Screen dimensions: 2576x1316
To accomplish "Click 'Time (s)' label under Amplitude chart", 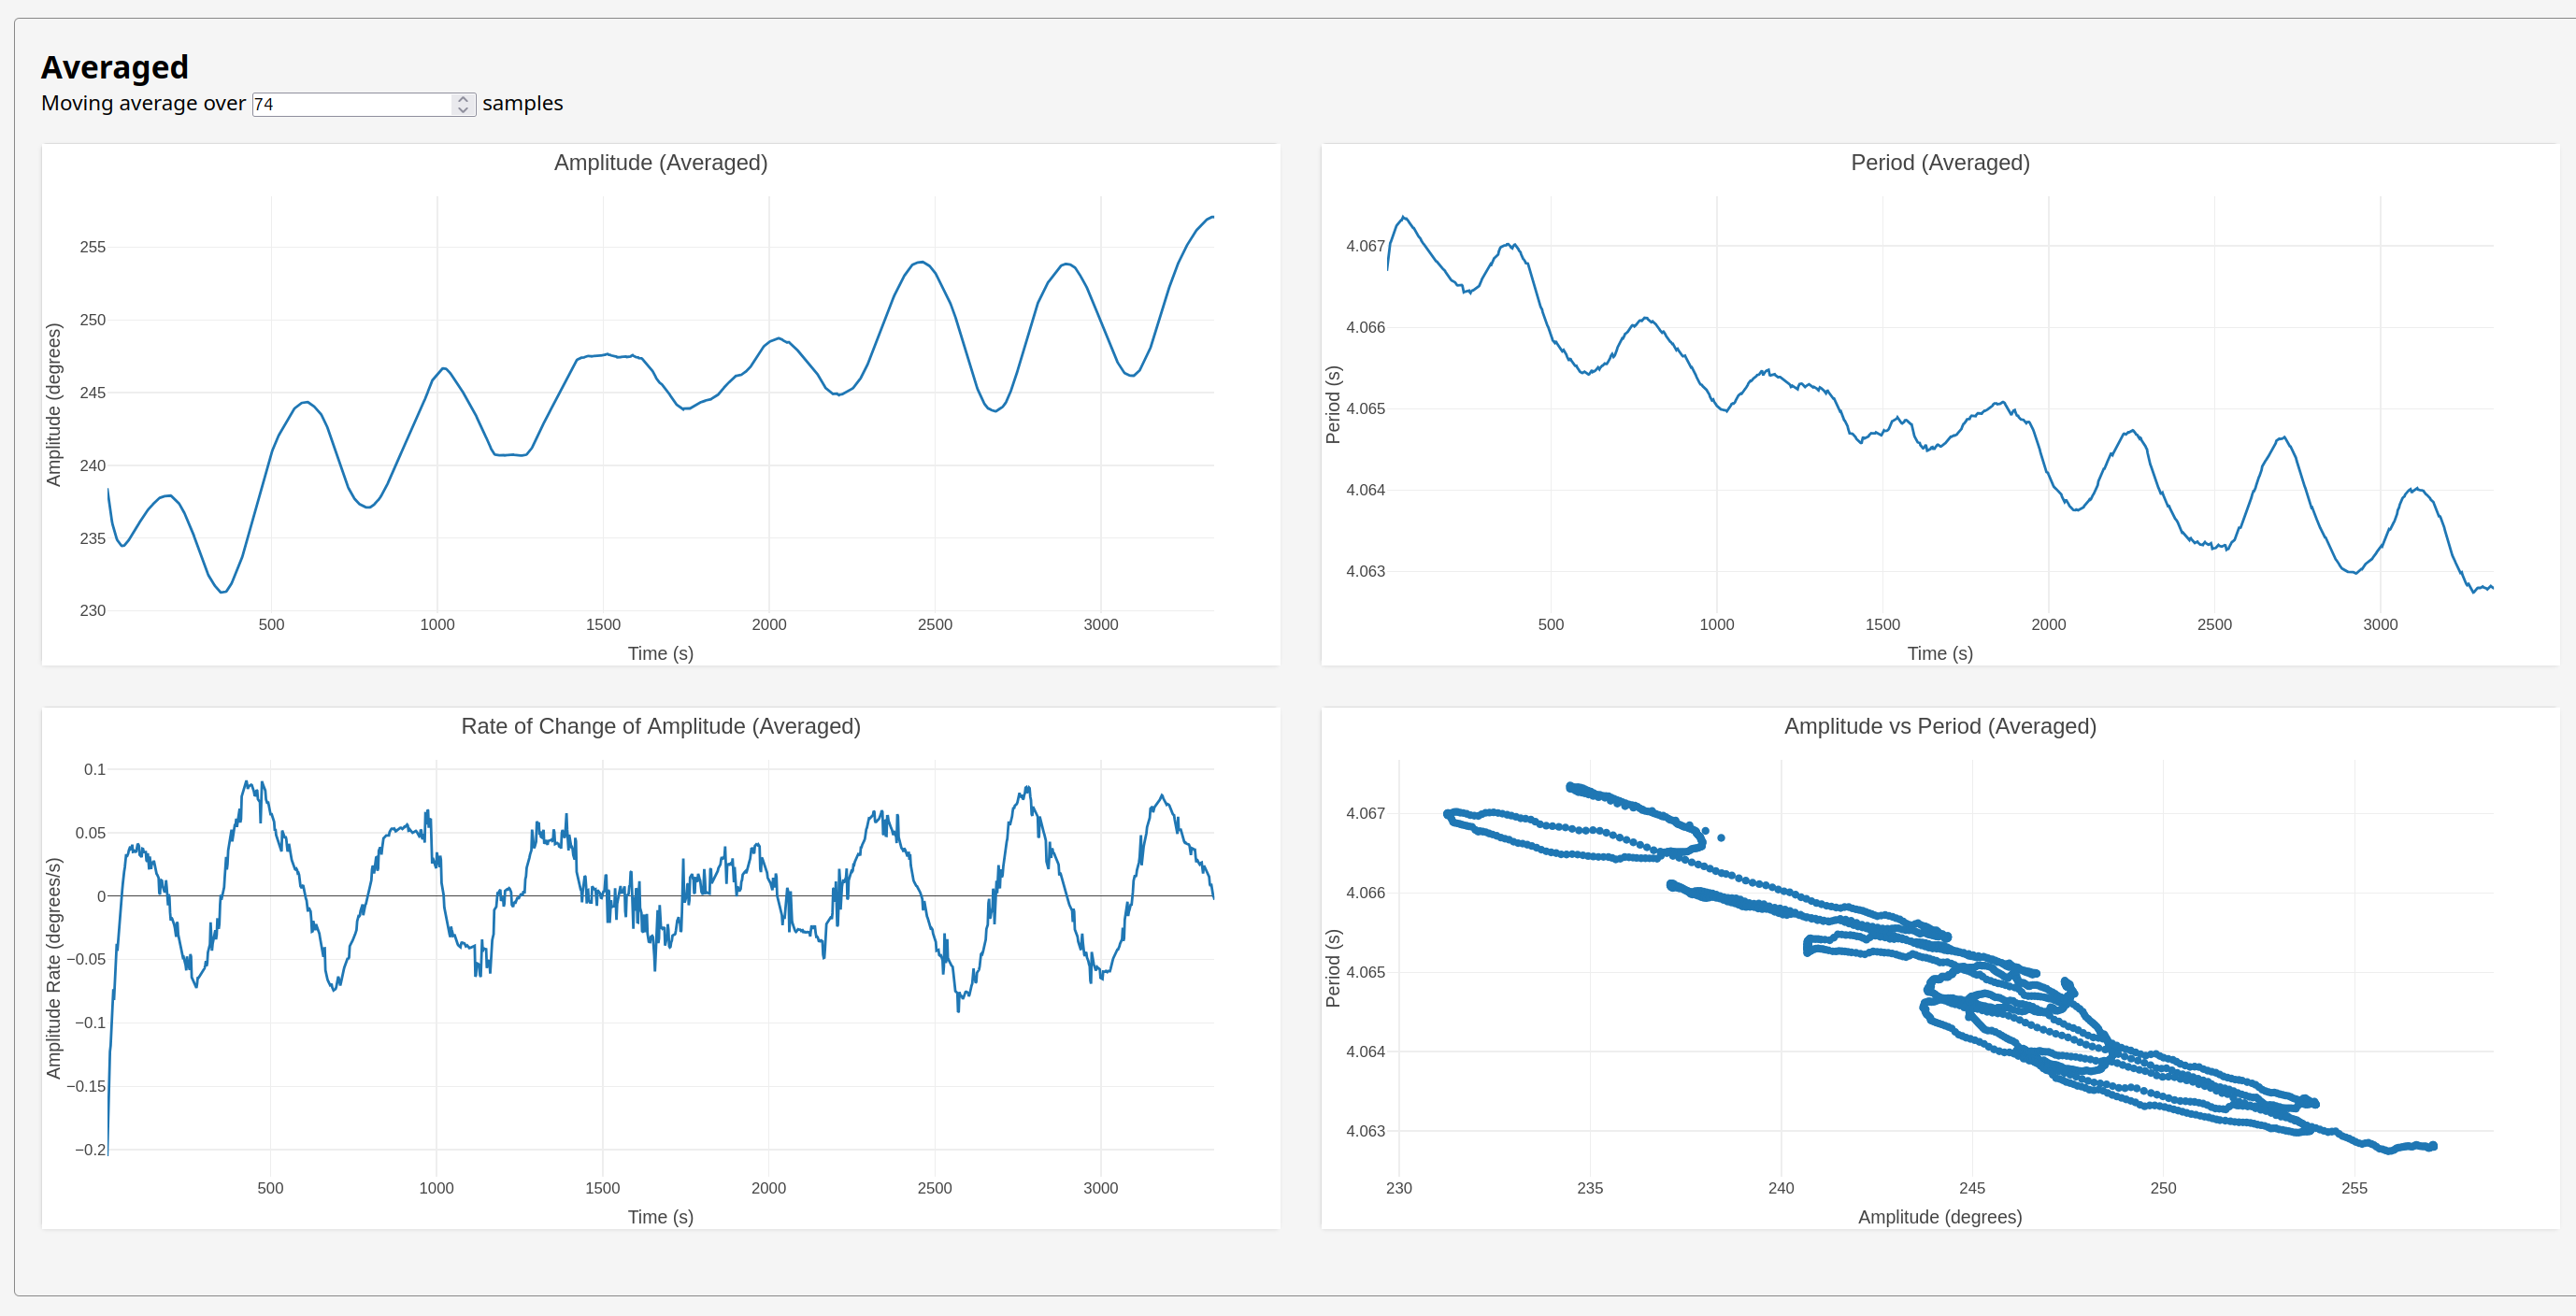I will coord(660,653).
